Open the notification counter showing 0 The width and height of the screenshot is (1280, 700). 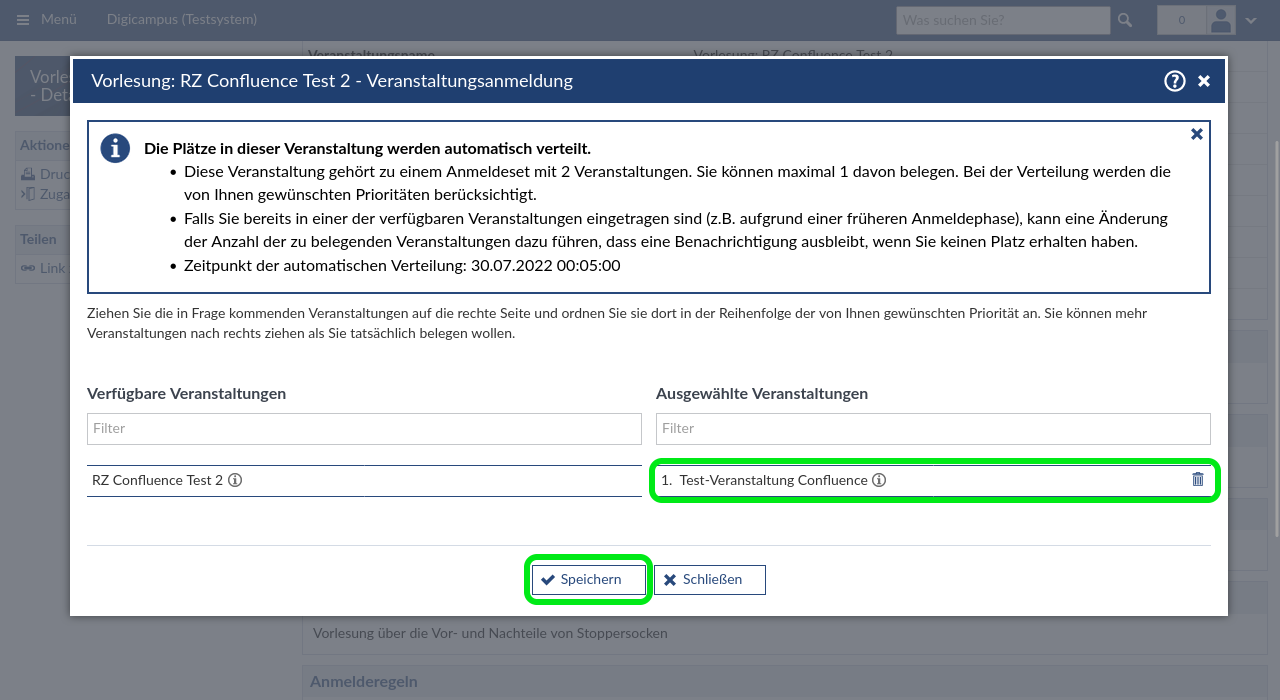[x=1181, y=20]
